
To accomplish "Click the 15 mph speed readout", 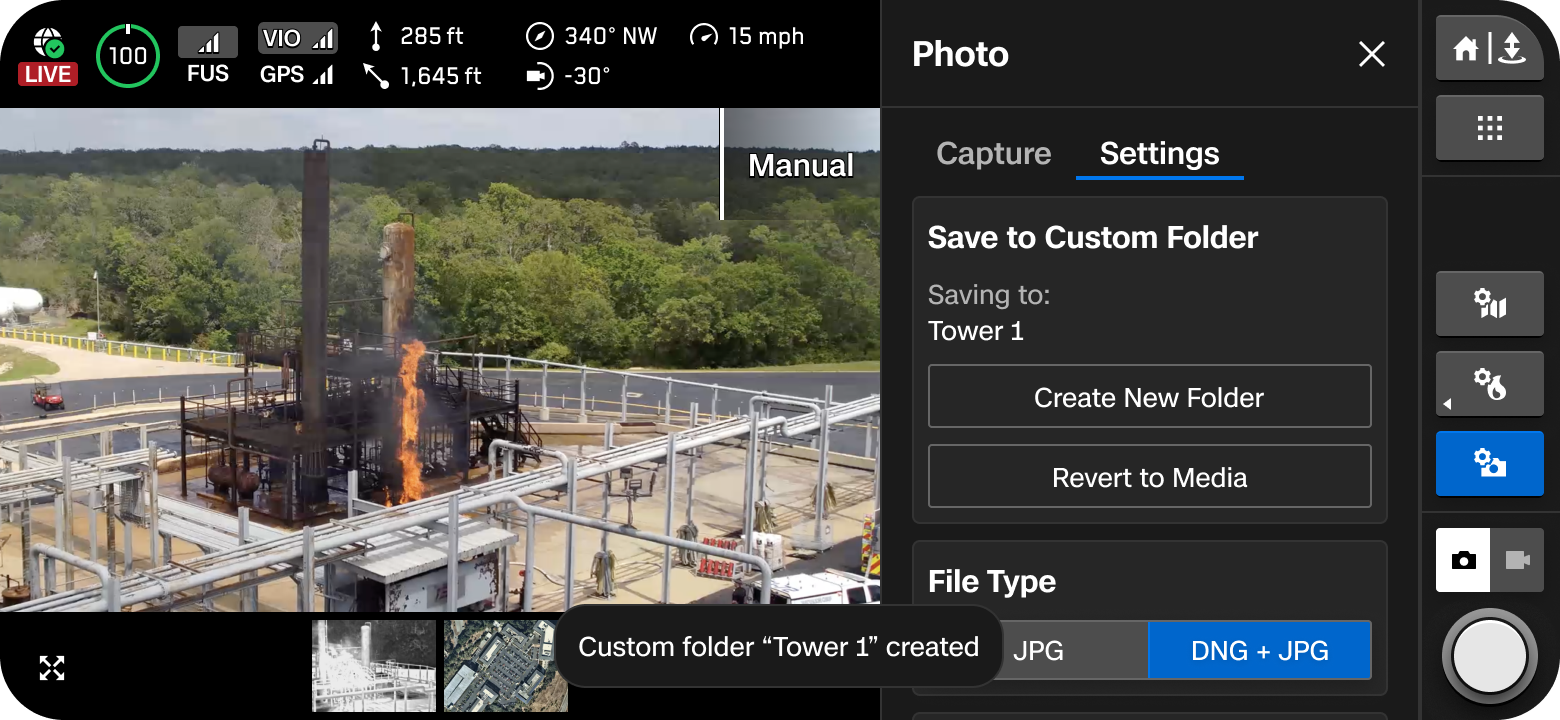I will pyautogui.click(x=747, y=36).
